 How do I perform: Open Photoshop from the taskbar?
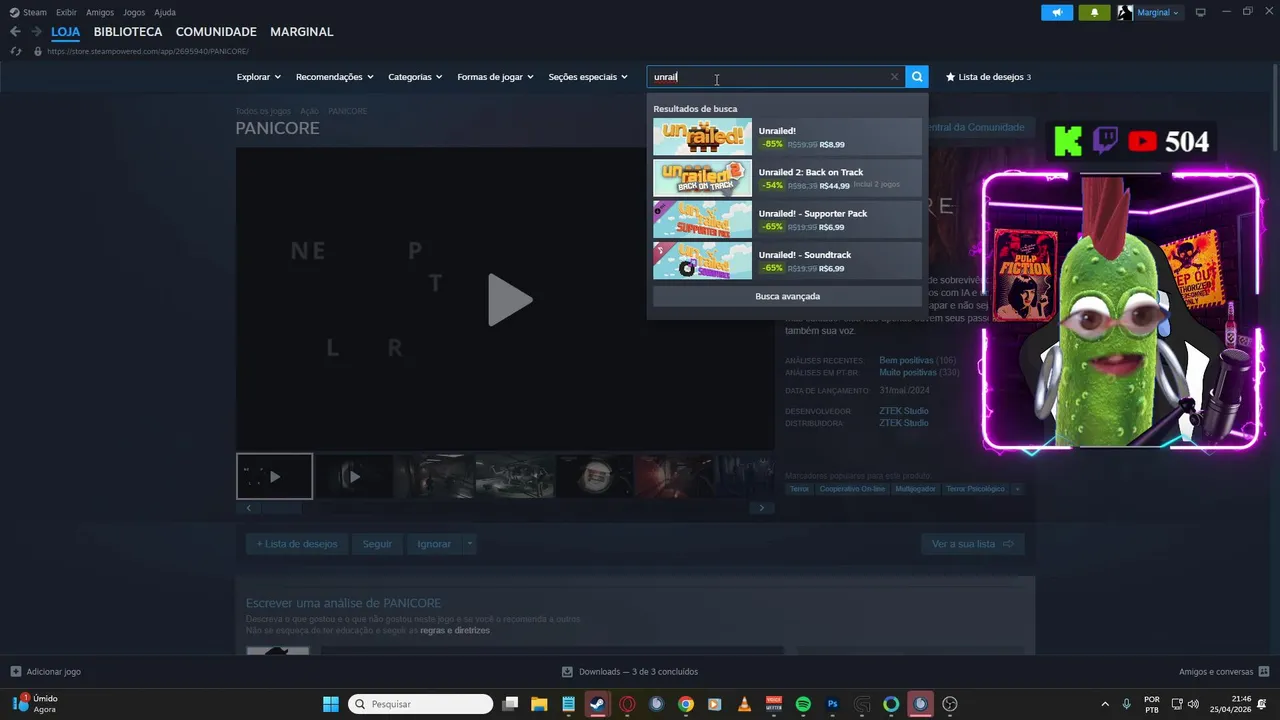(x=832, y=704)
